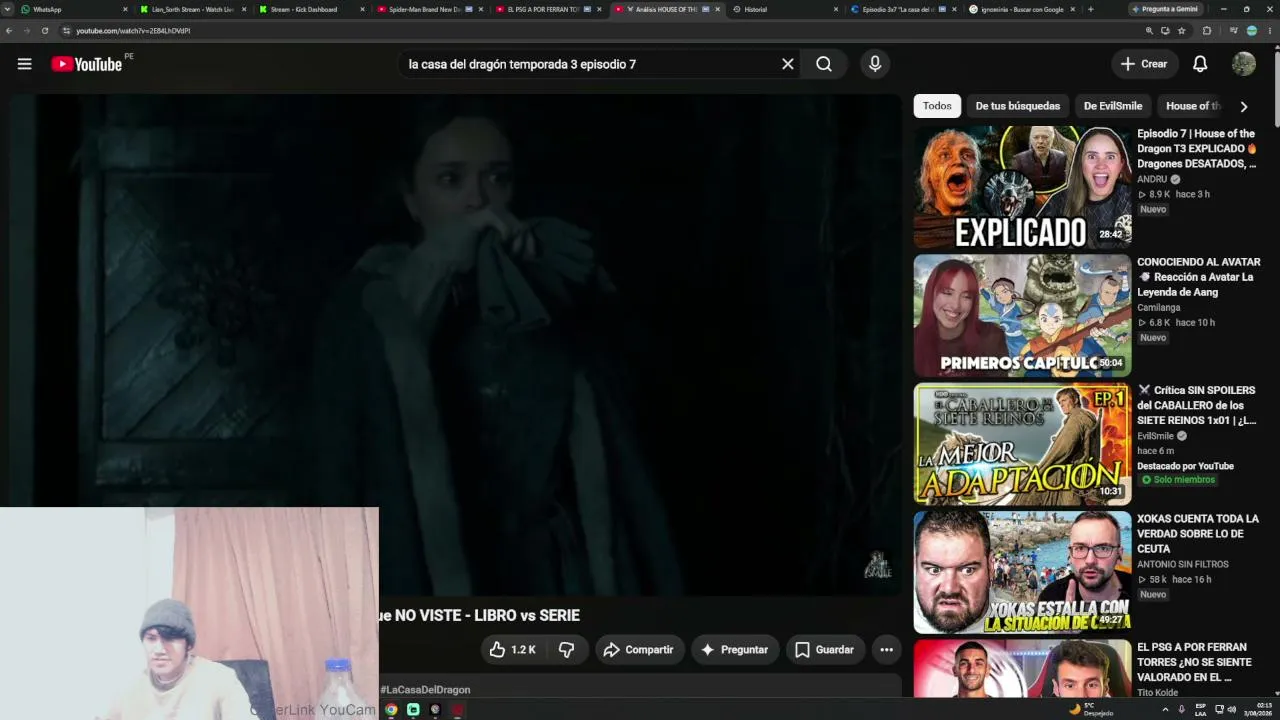
Task: Open the account avatar menu
Action: (1244, 64)
